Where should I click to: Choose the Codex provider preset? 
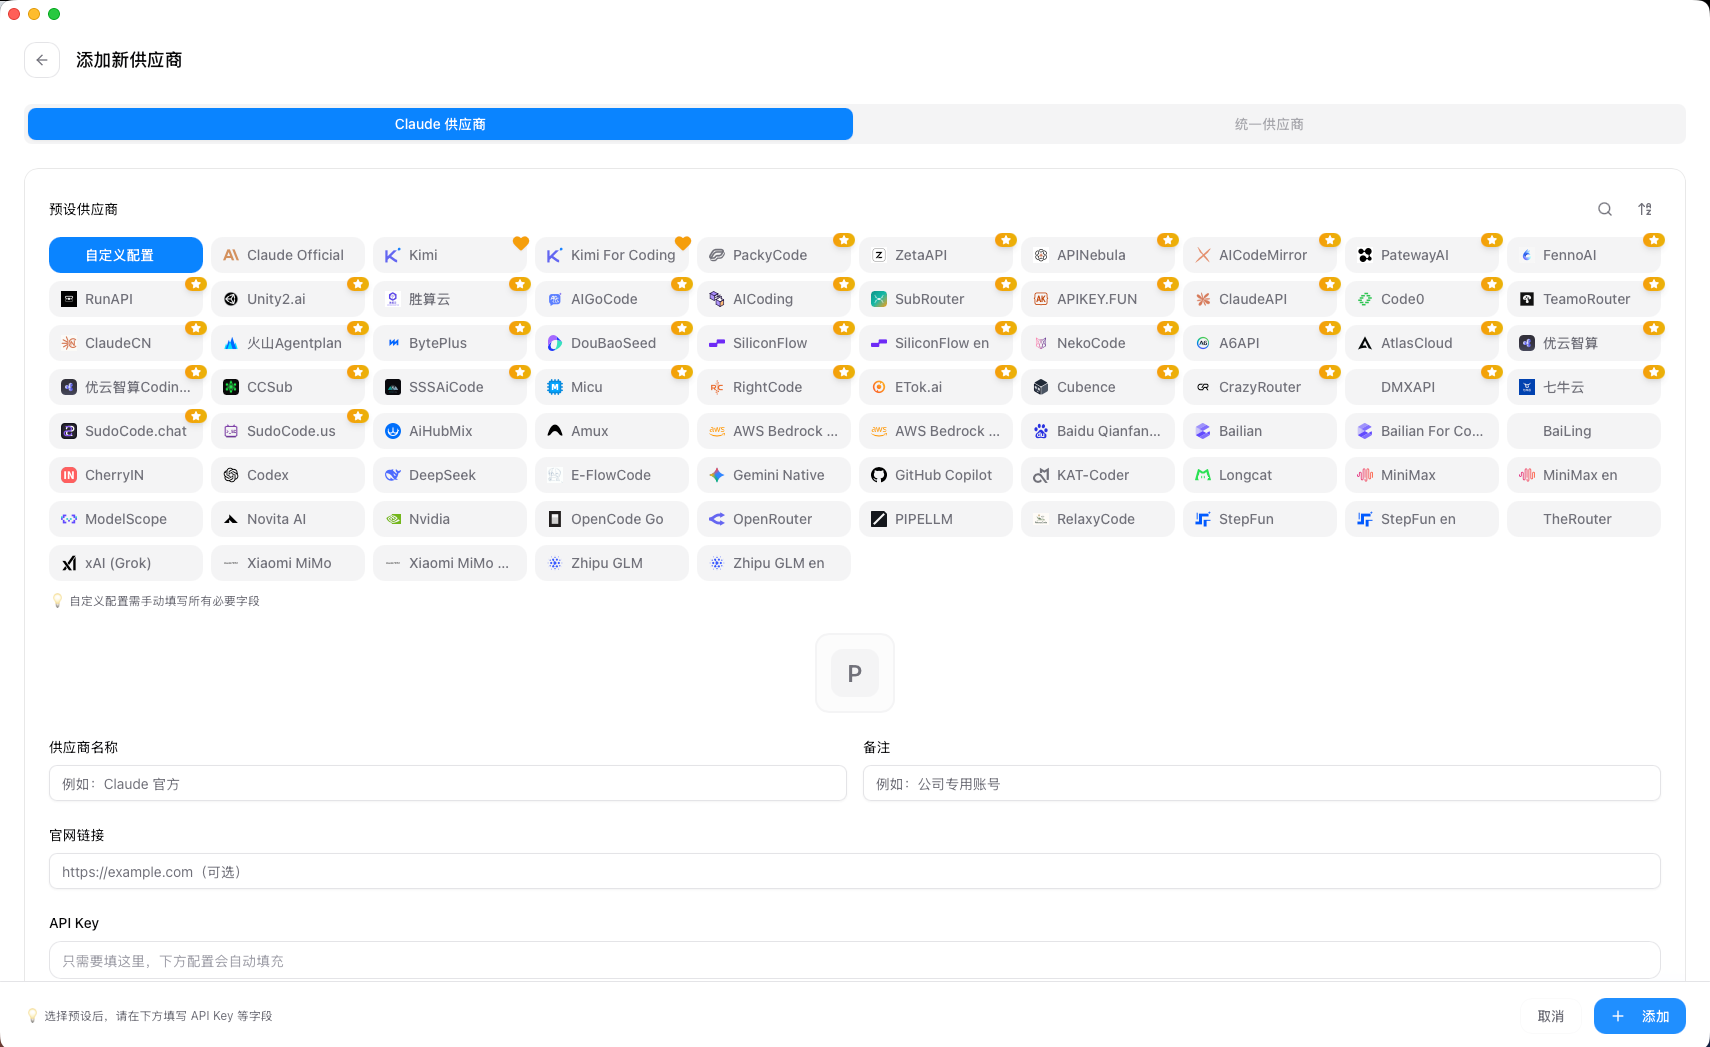tap(288, 475)
